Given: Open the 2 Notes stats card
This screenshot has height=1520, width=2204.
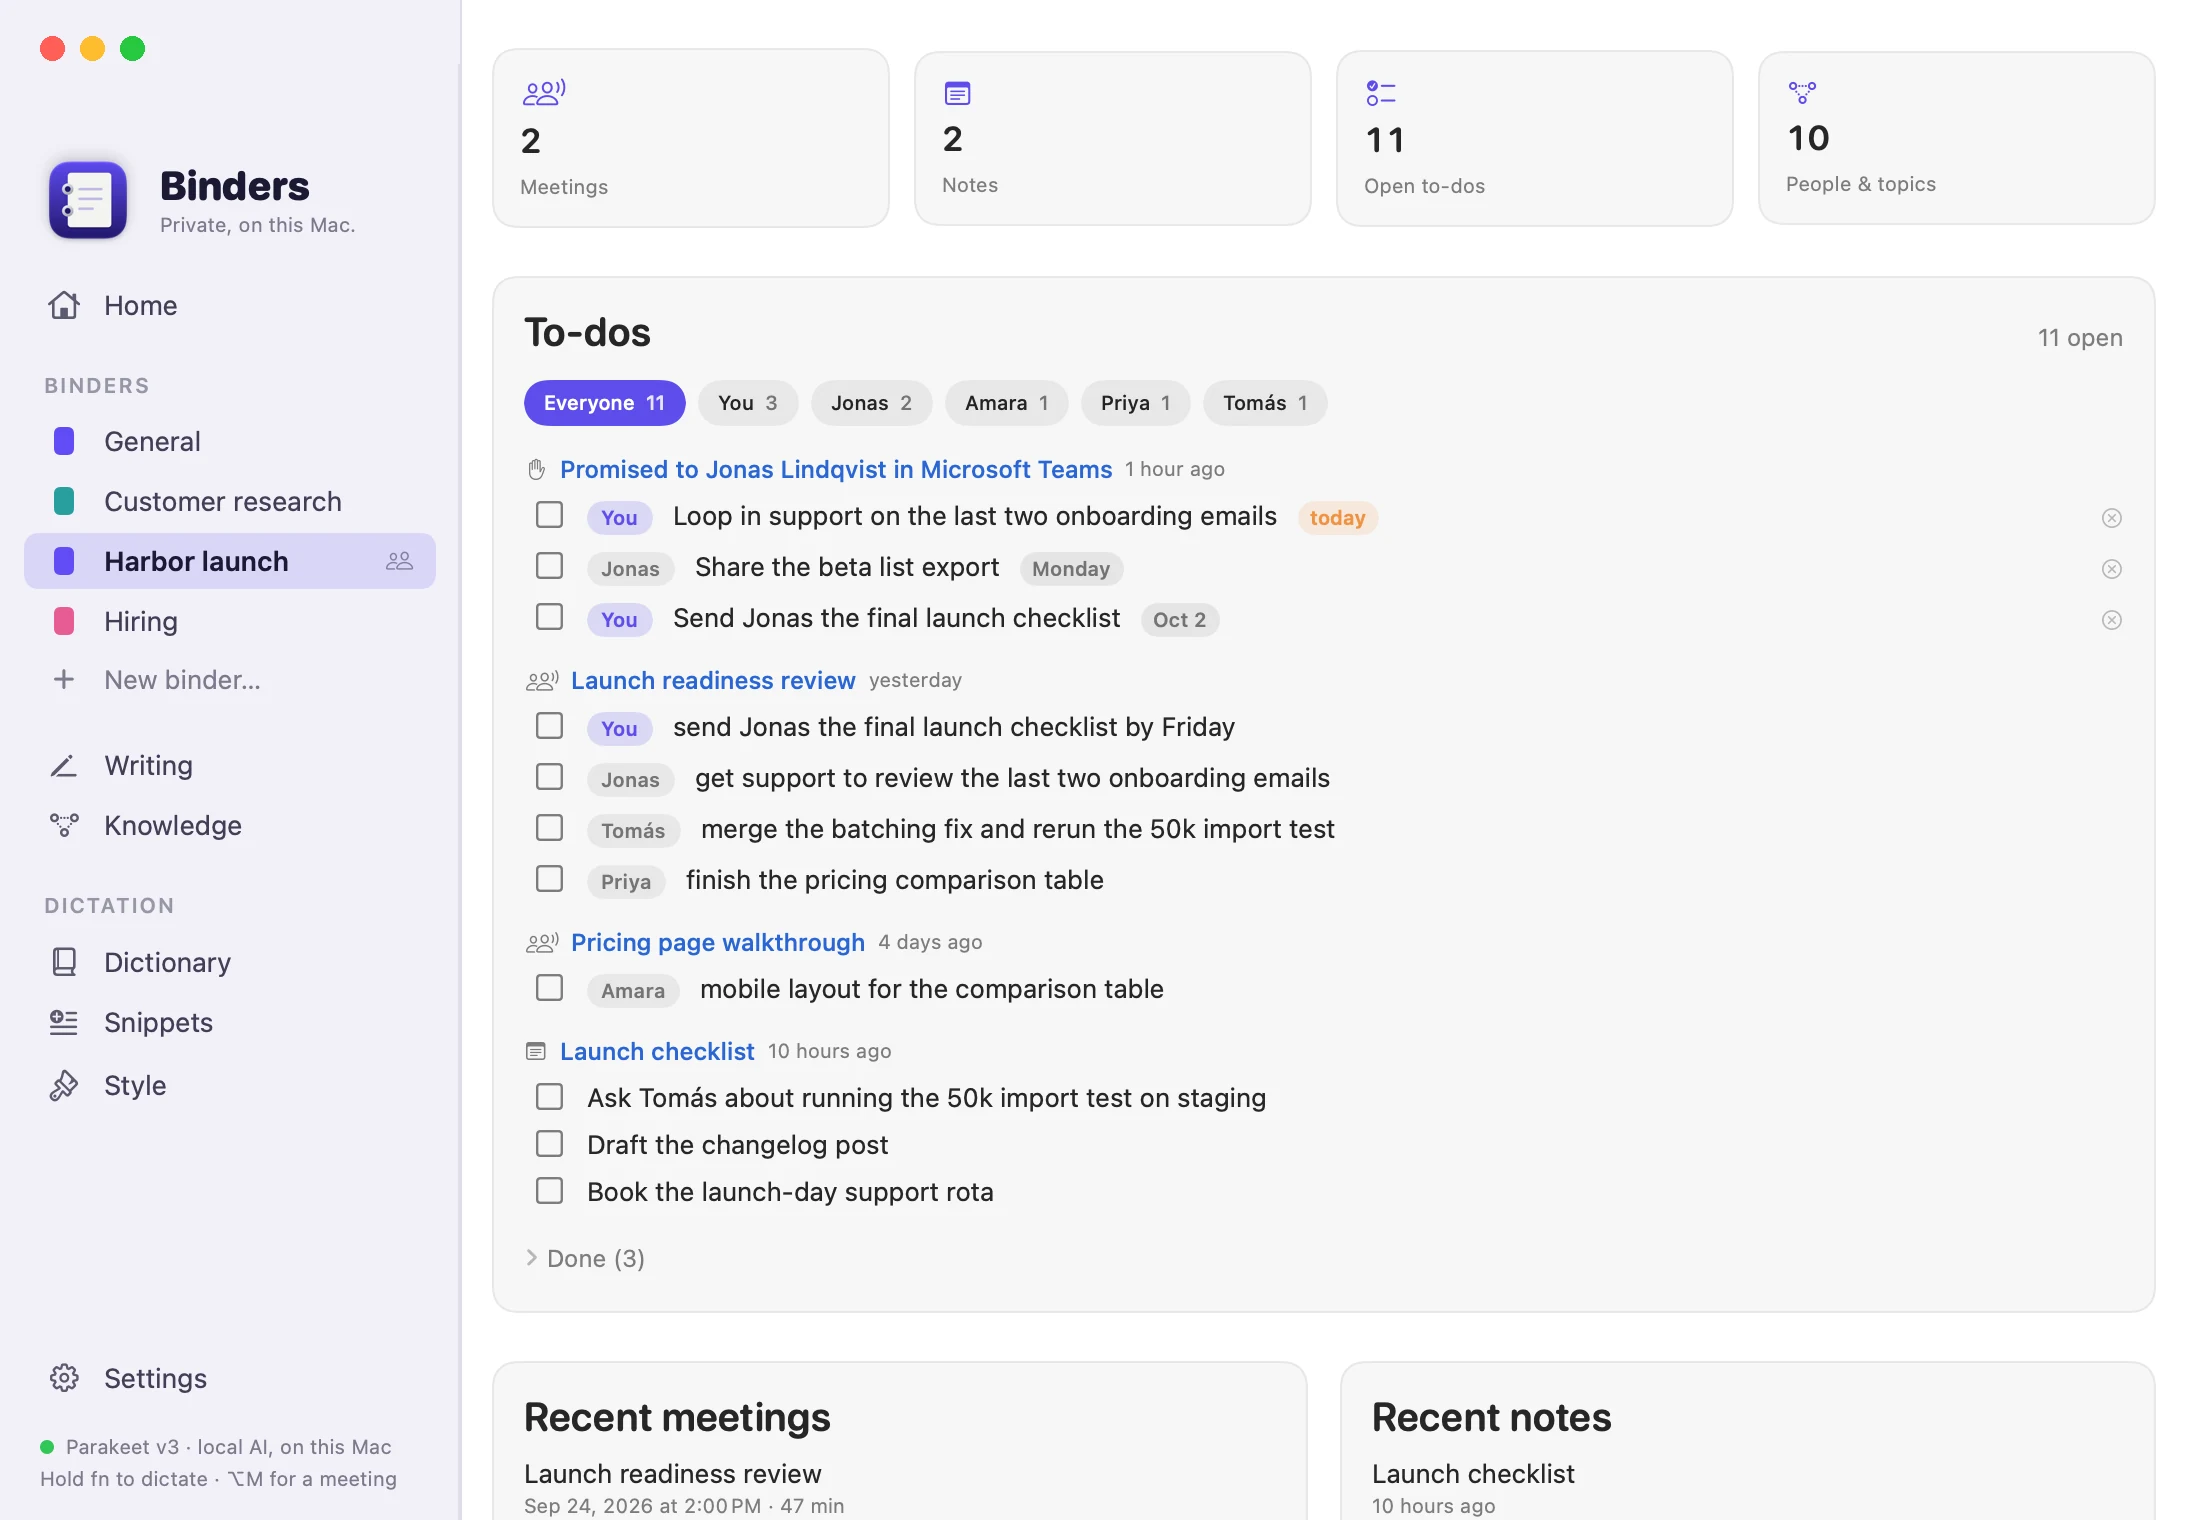Looking at the screenshot, I should (1113, 138).
